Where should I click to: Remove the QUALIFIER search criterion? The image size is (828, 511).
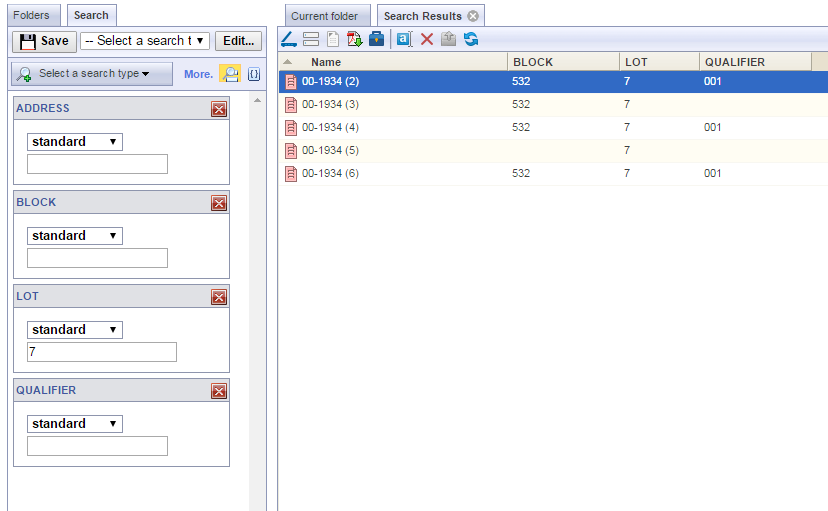(x=219, y=391)
